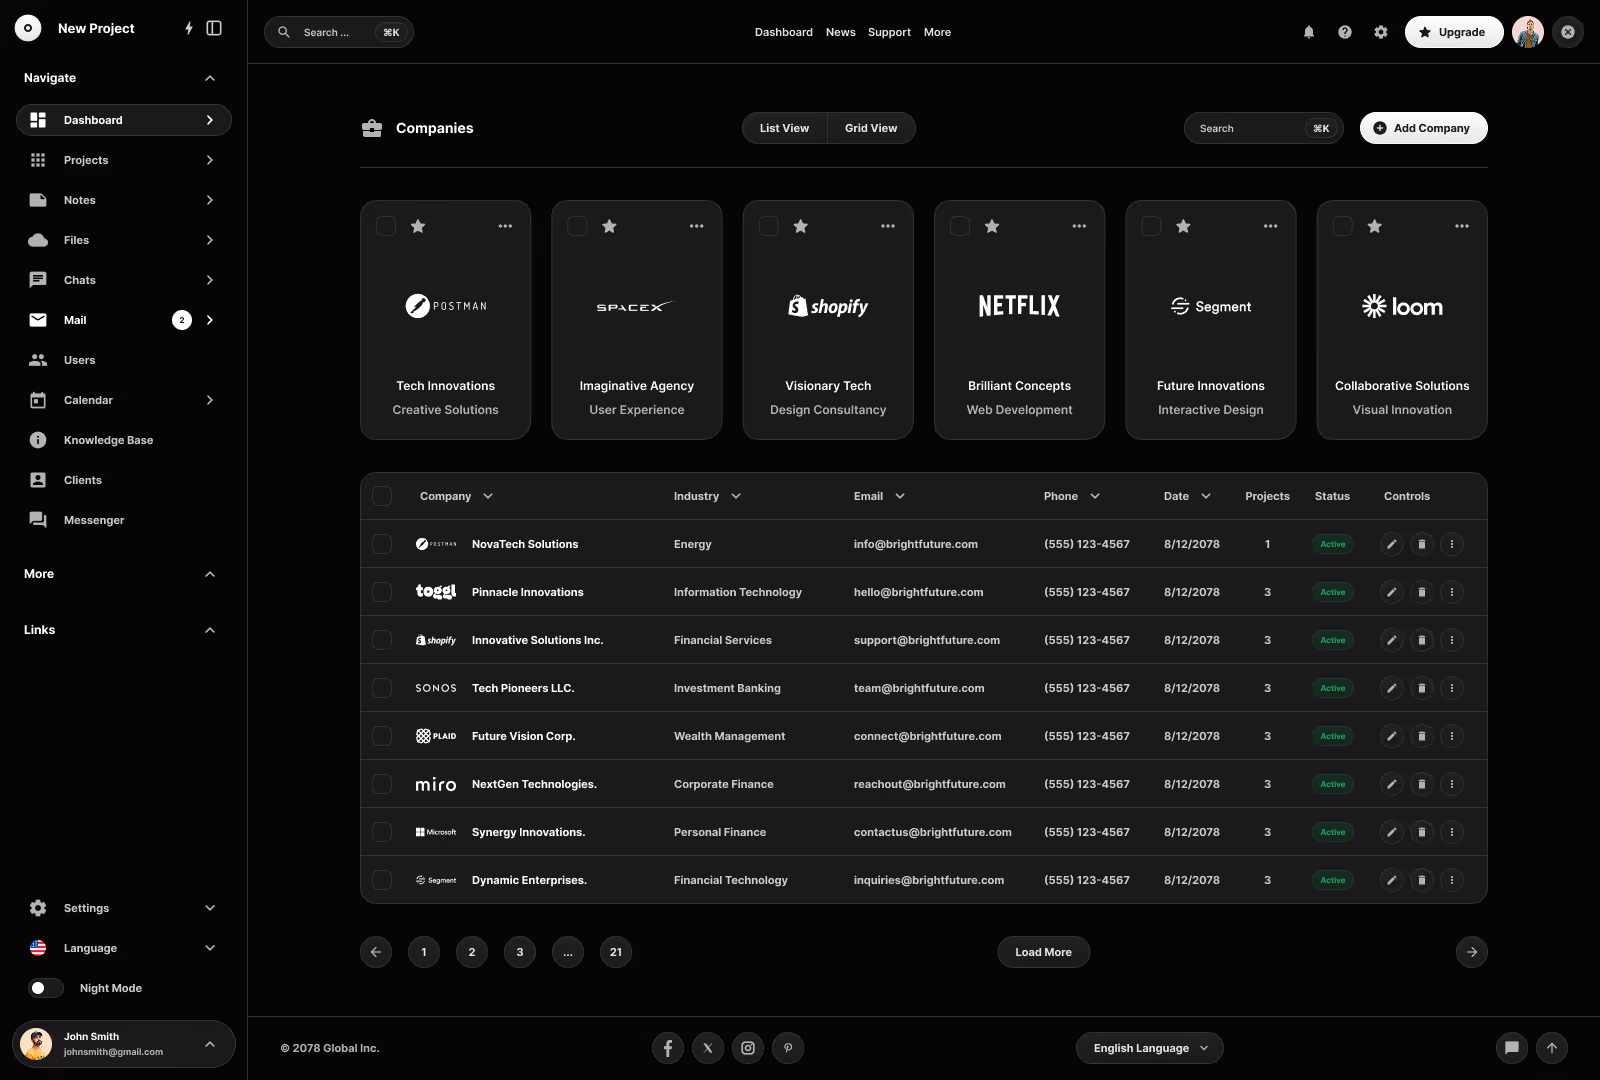Go to page 21
This screenshot has width=1600, height=1080.
click(616, 952)
